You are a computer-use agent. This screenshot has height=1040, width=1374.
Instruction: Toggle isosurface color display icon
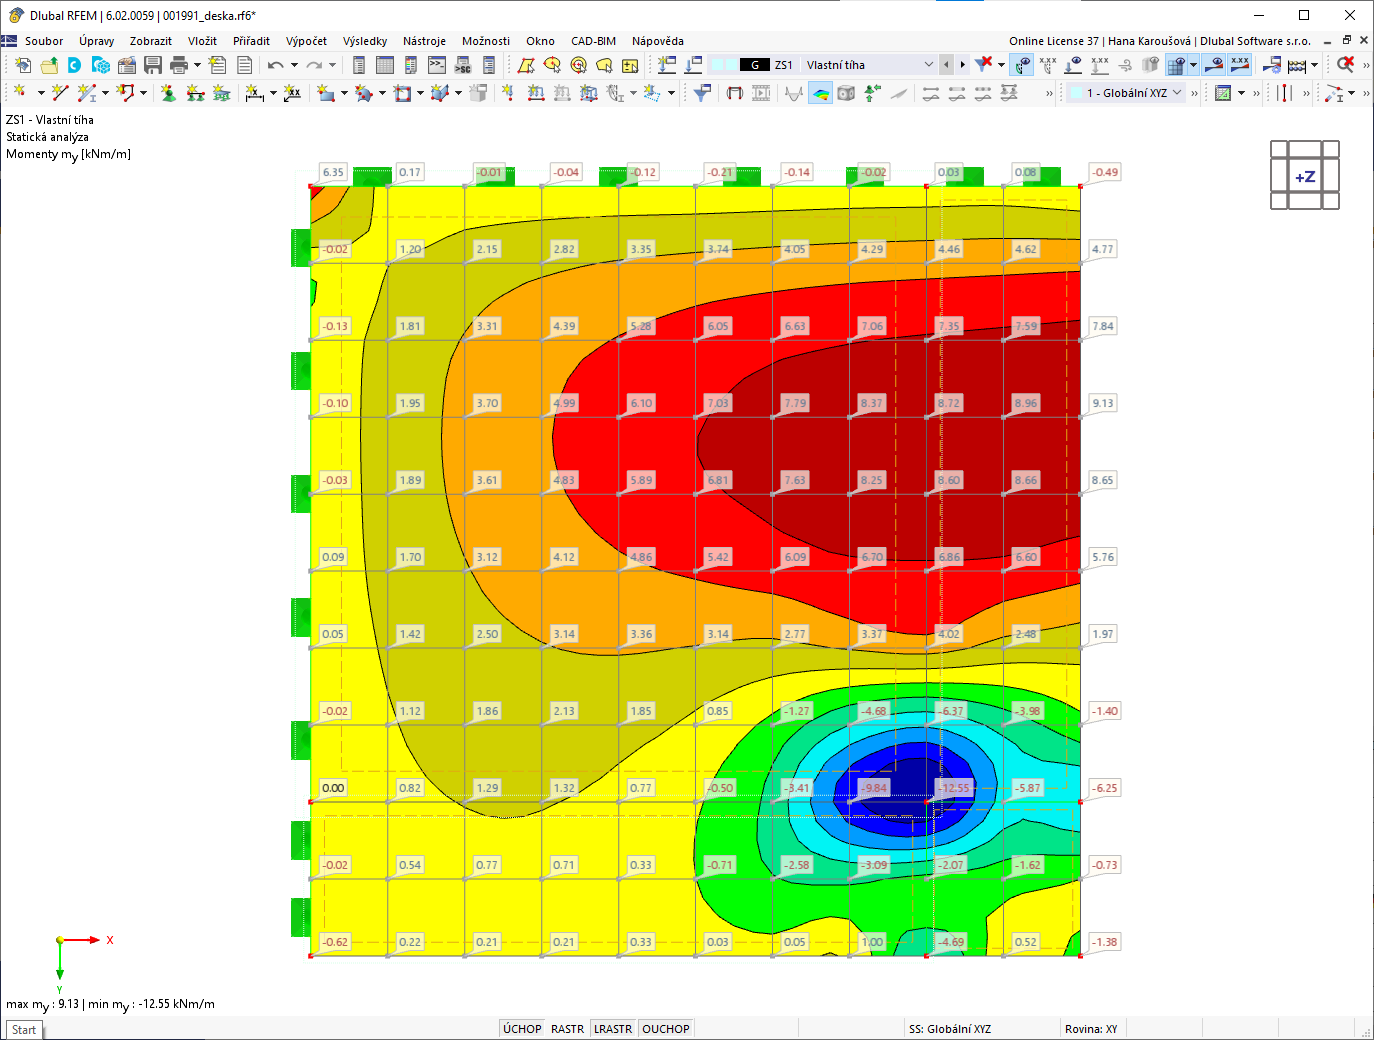820,93
